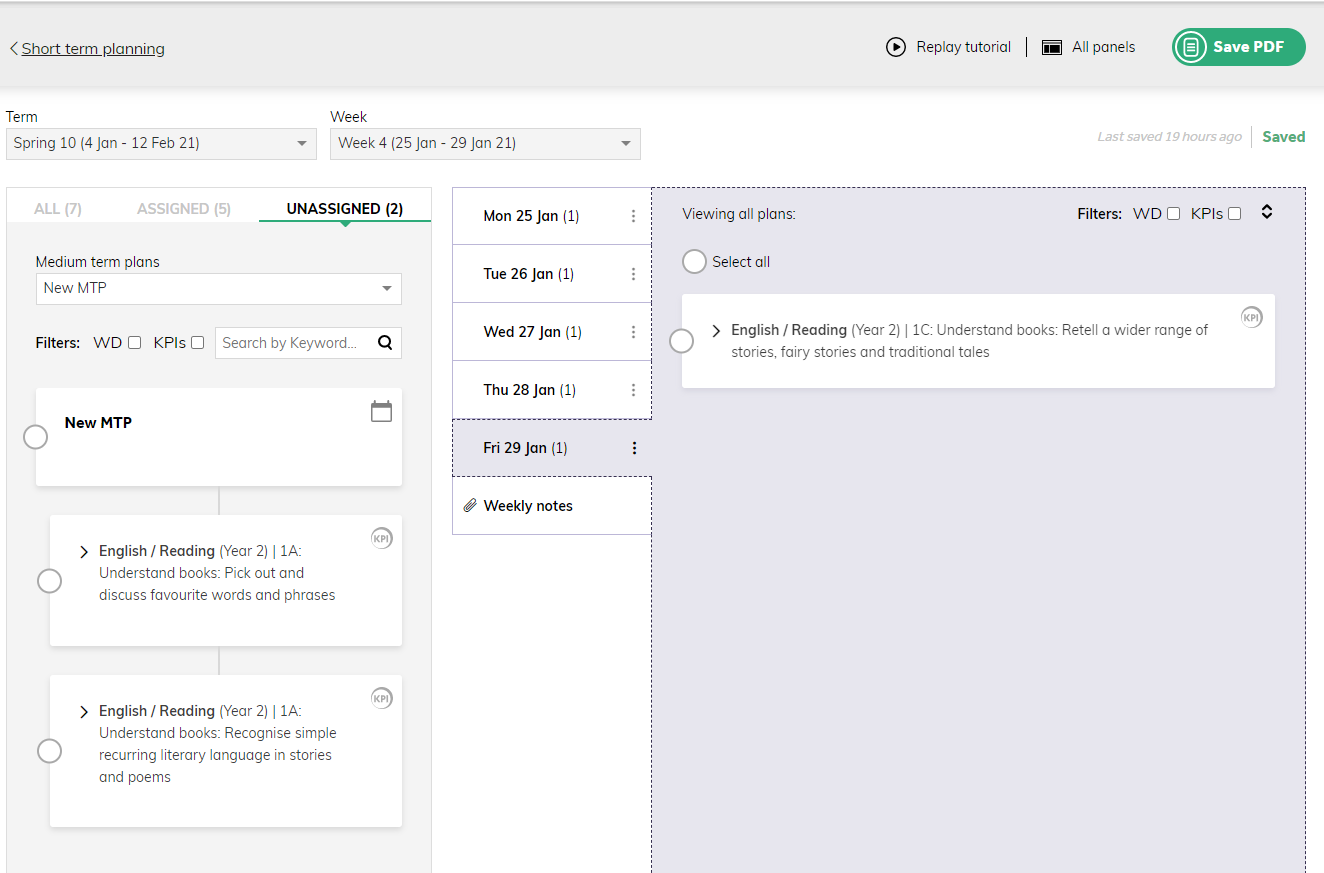Click KPI badge on 'Pick out and discuss' card

pos(382,538)
